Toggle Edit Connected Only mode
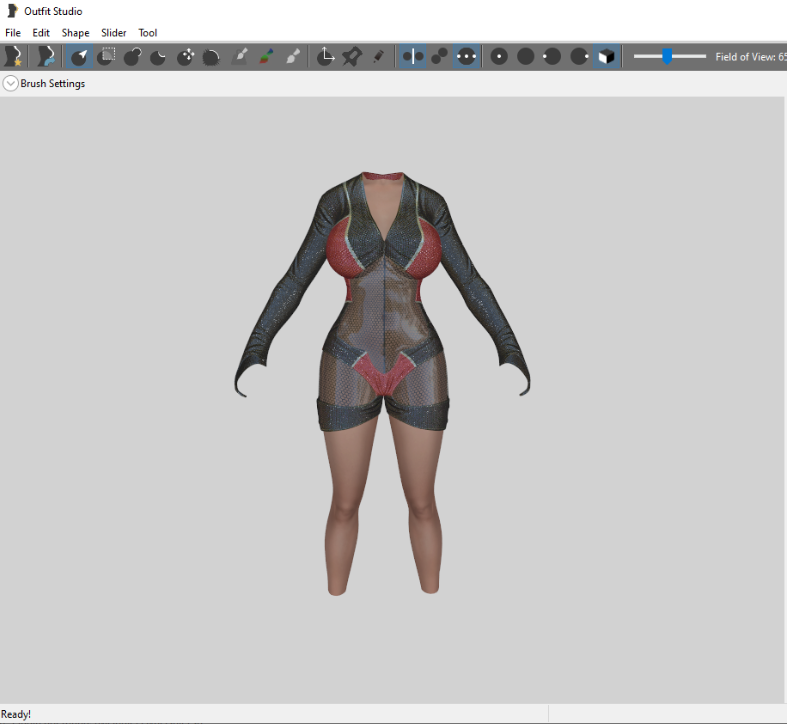787x724 pixels. click(440, 56)
